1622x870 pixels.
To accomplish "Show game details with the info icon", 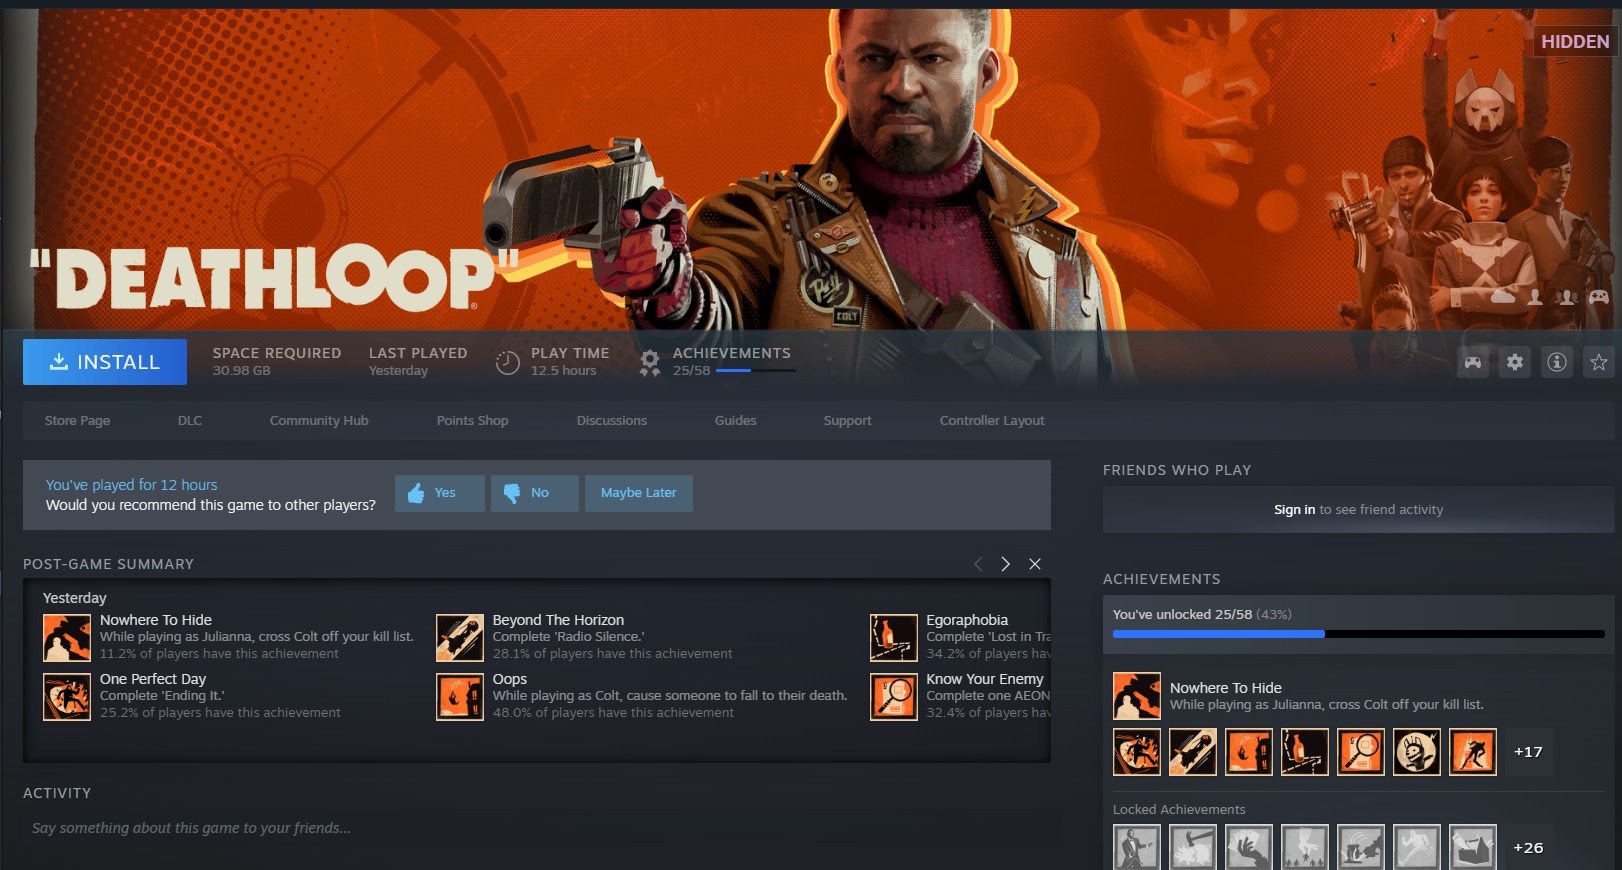I will coord(1557,362).
